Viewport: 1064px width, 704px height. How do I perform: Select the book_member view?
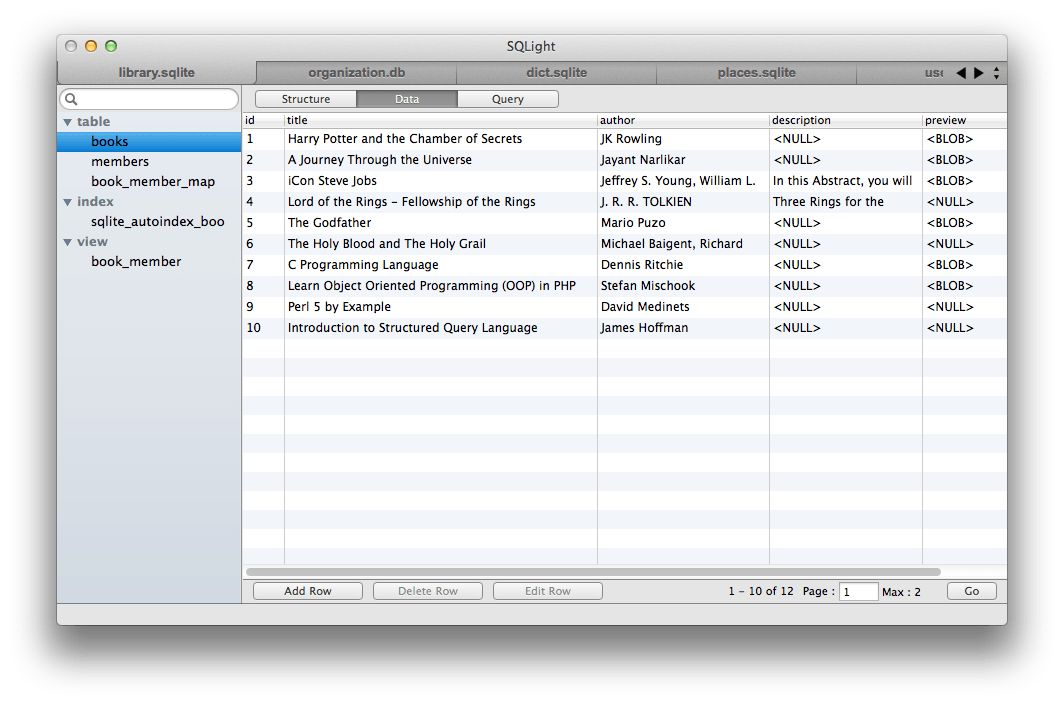pyautogui.click(x=135, y=261)
